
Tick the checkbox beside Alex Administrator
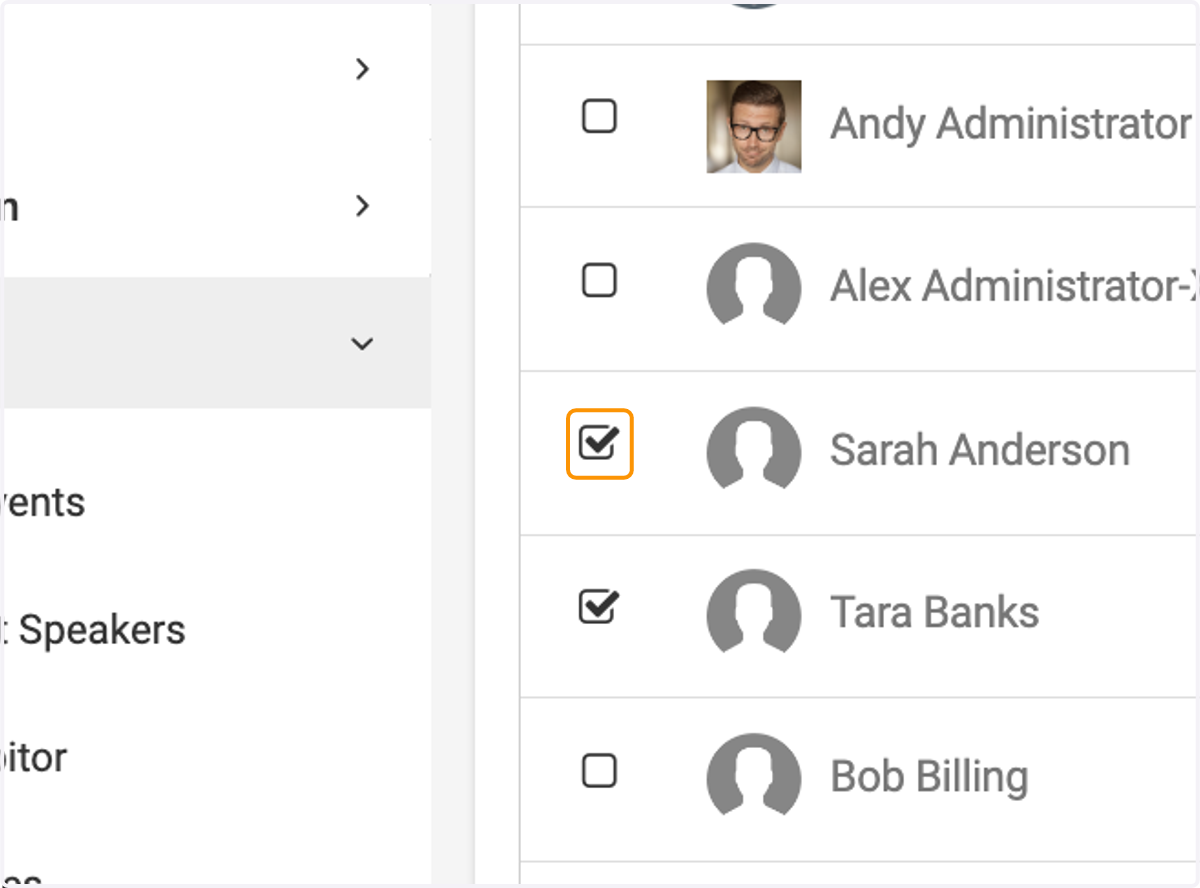coord(599,281)
